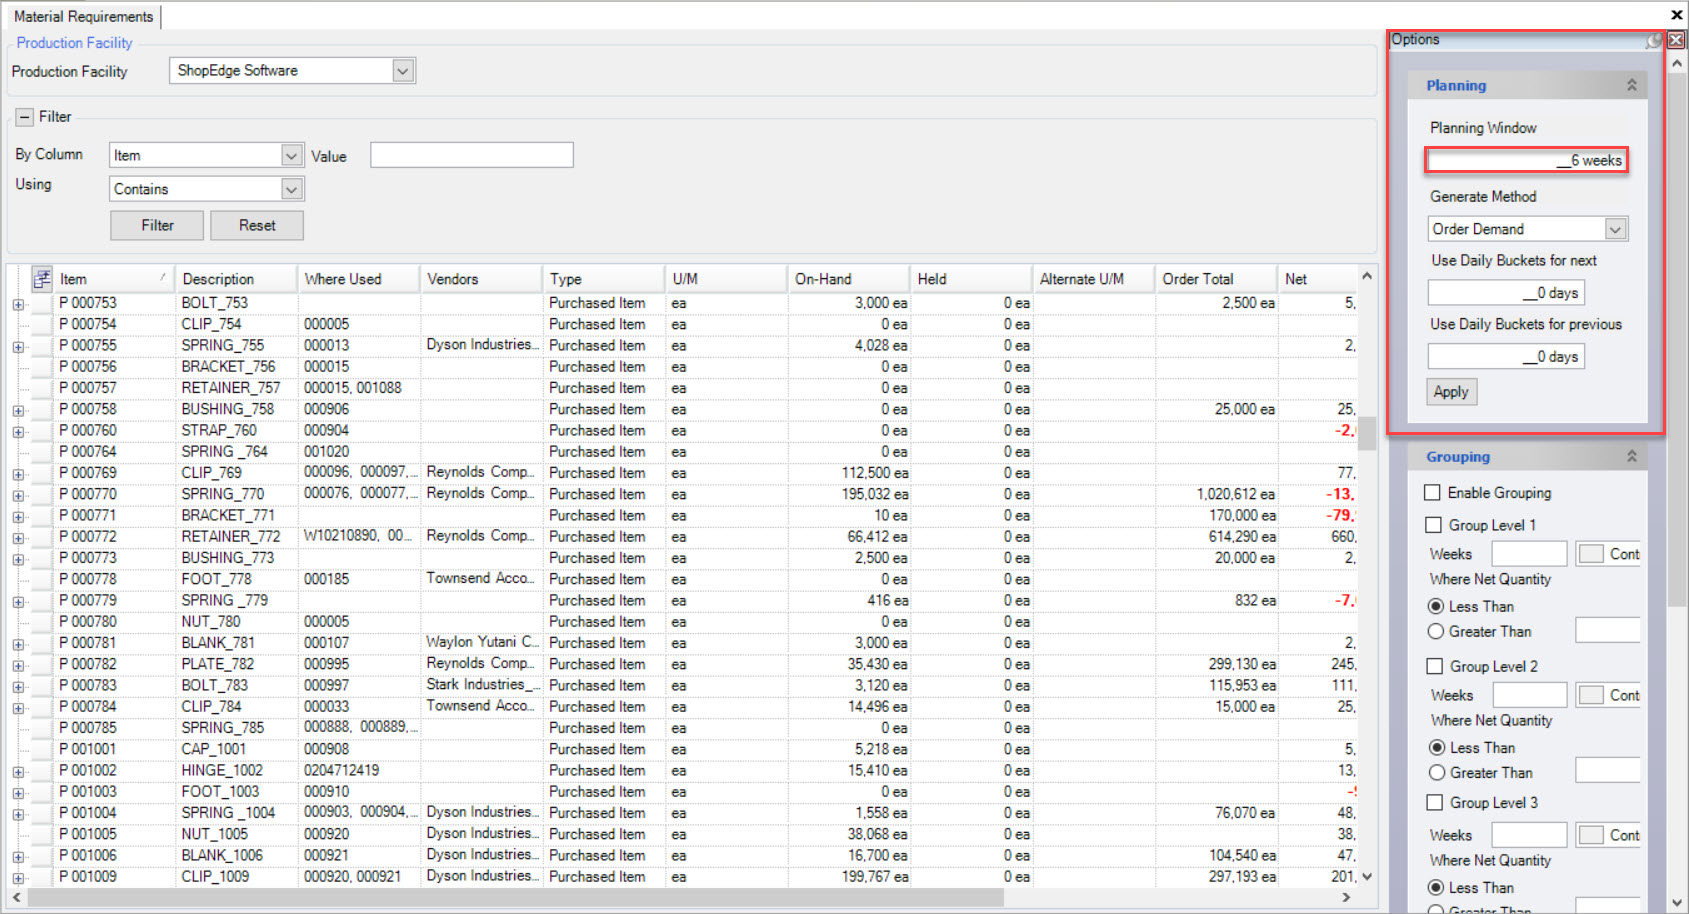Click Where Used 0204712419 cell
The height and width of the screenshot is (914, 1689).
[x=359, y=771]
